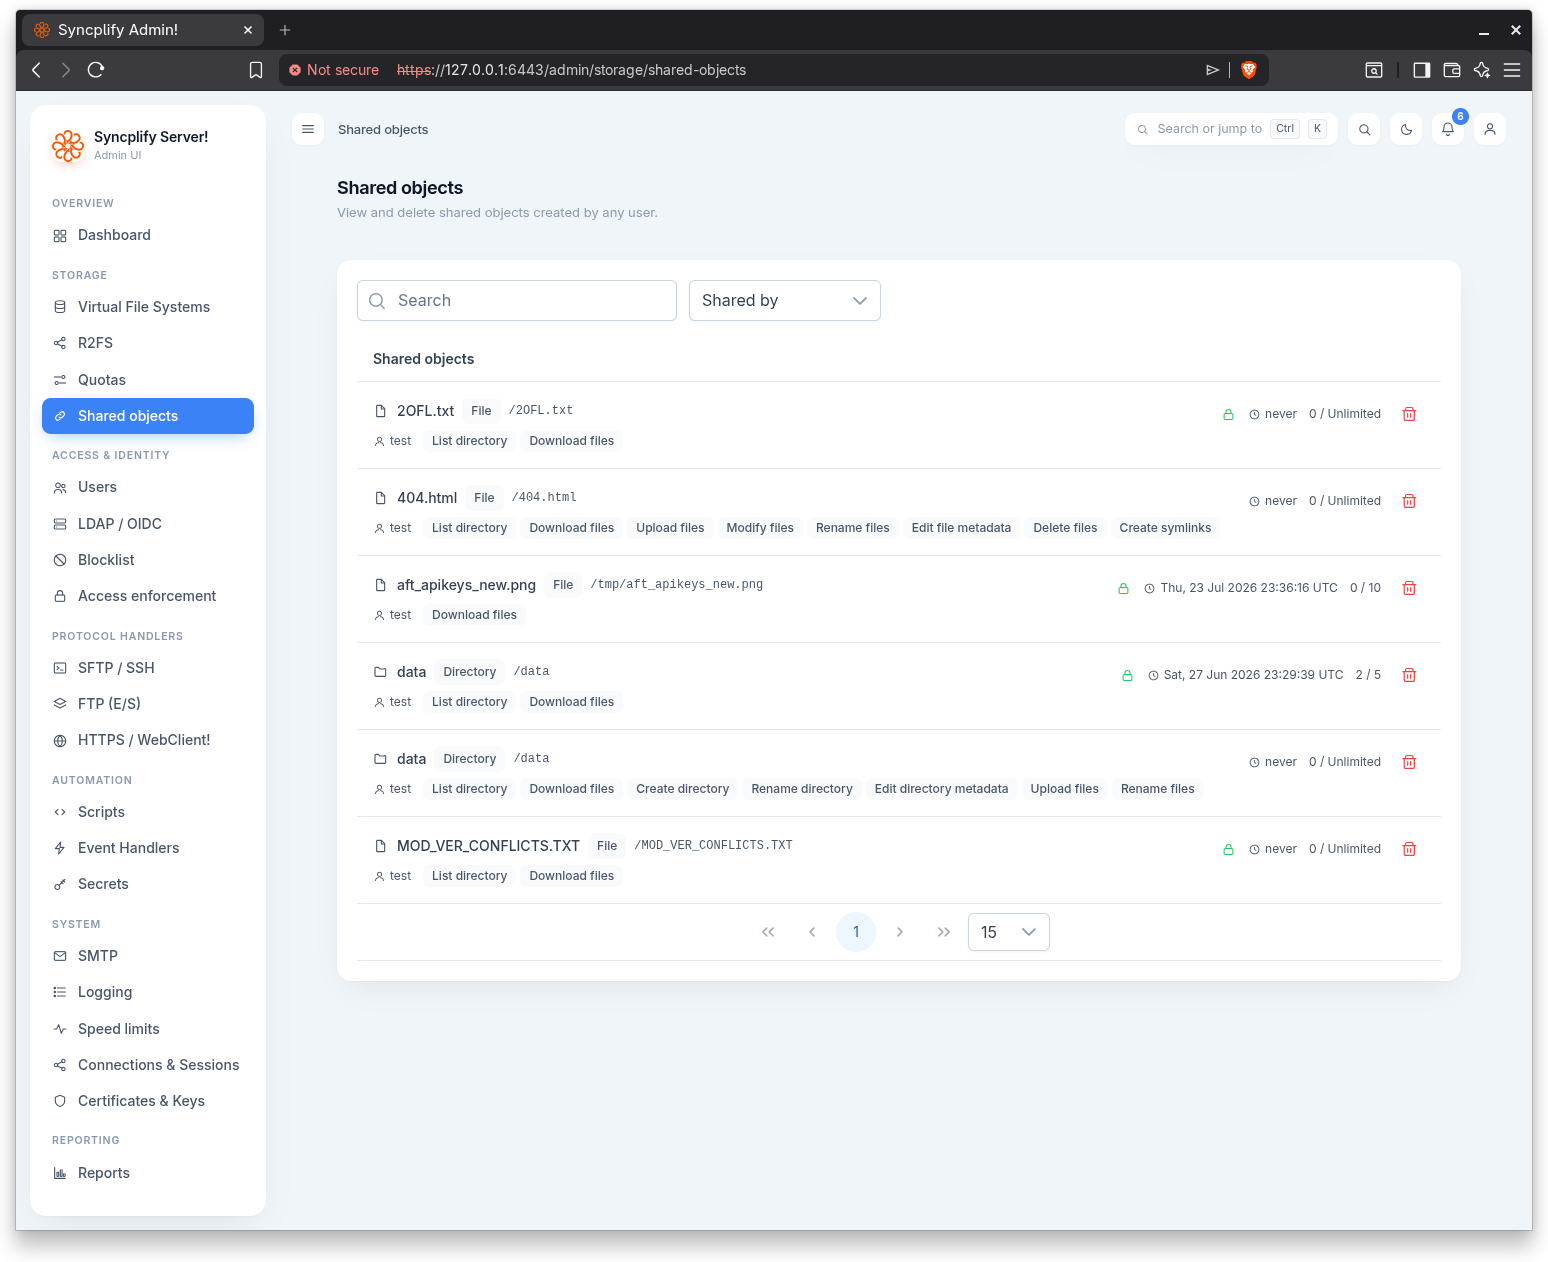
Task: Click the Search or jump to box
Action: click(x=1231, y=129)
